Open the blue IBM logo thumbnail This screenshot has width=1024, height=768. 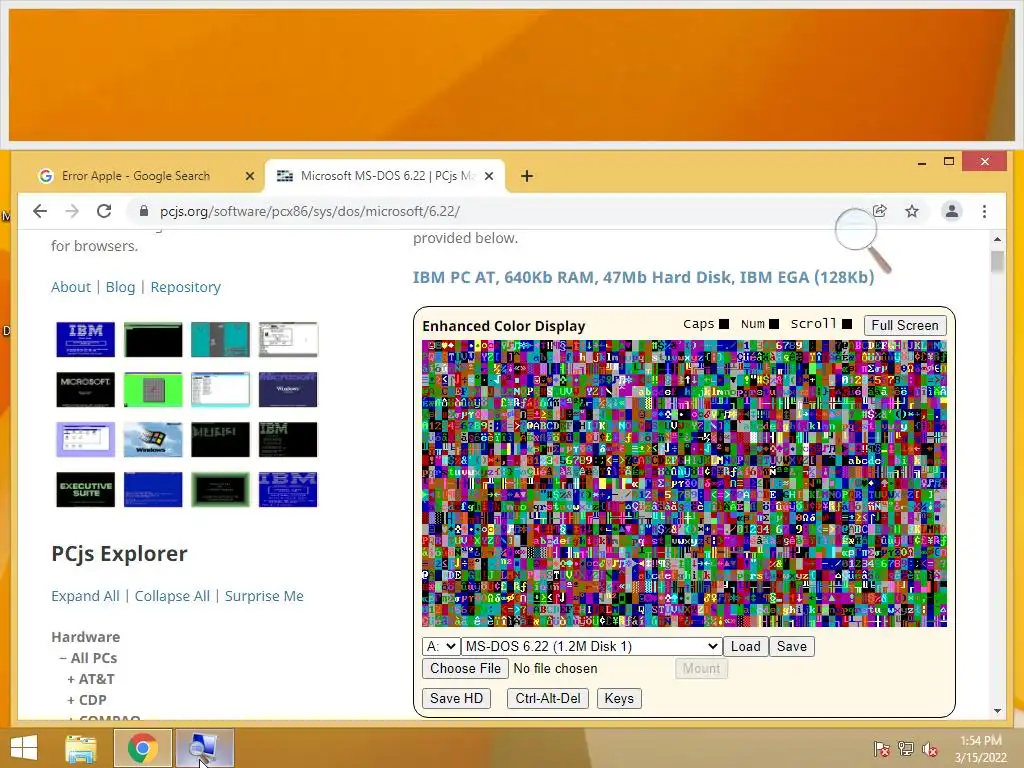(86, 340)
